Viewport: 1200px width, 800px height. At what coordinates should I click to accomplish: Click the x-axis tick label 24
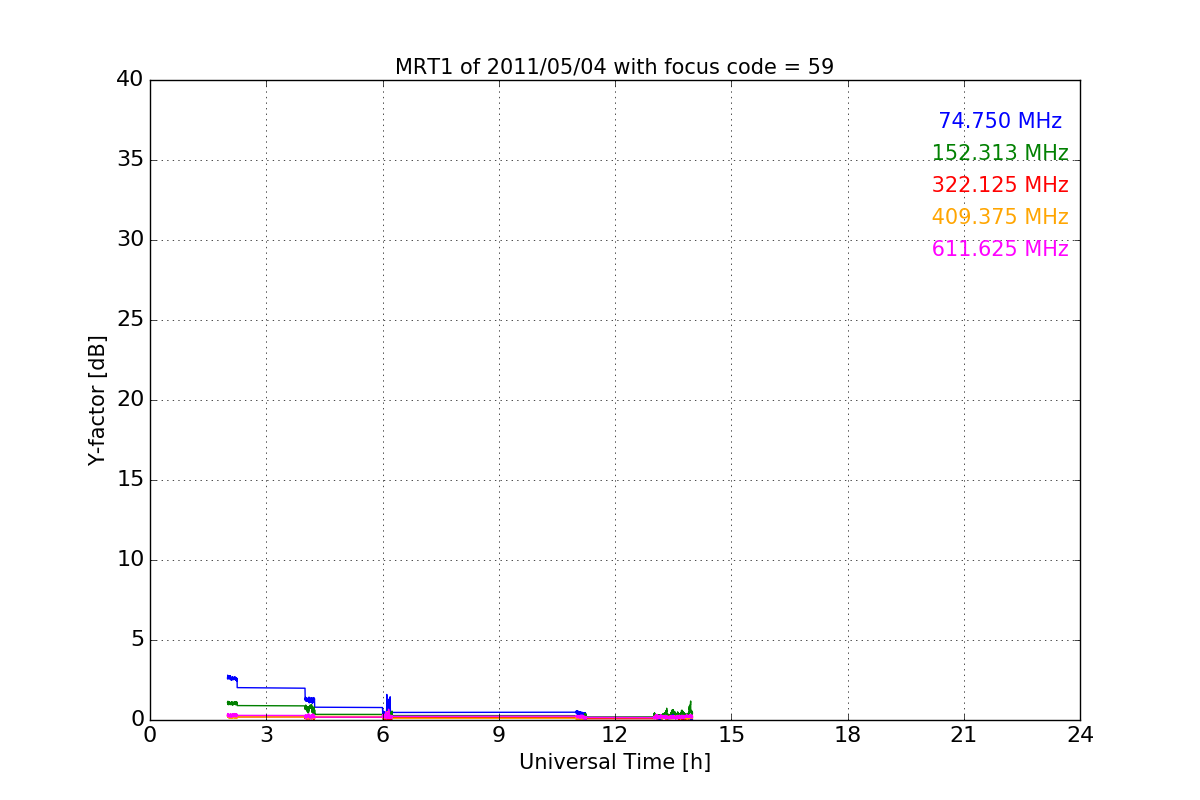(x=1080, y=735)
